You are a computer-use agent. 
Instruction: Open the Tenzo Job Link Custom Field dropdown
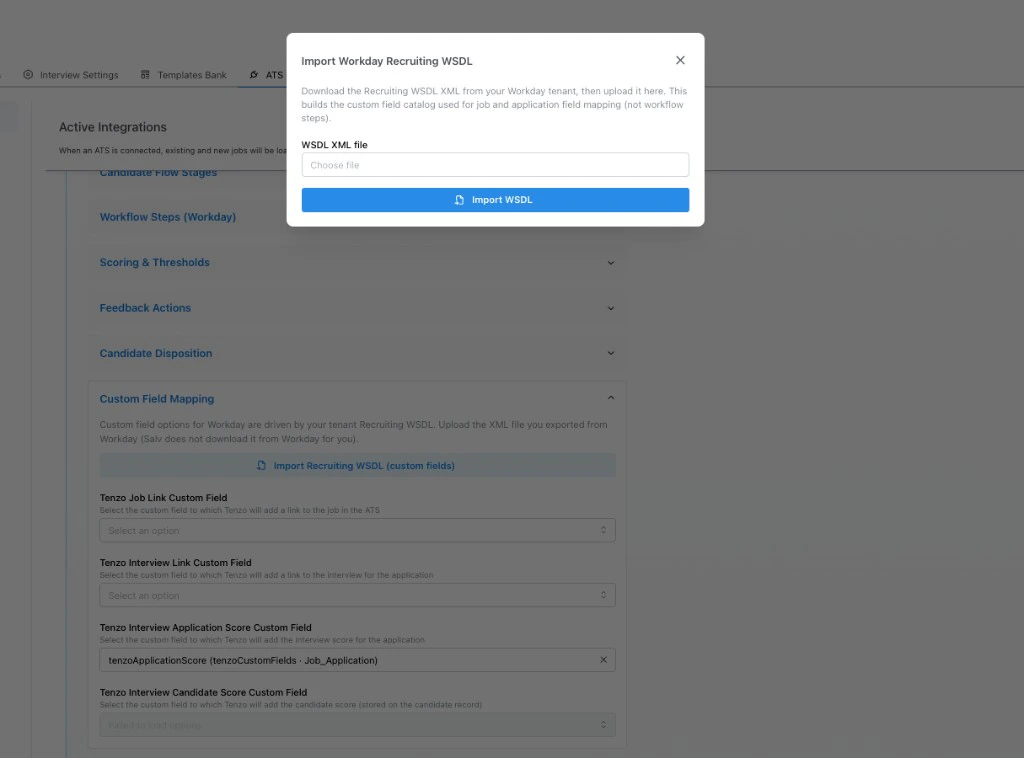click(x=357, y=530)
